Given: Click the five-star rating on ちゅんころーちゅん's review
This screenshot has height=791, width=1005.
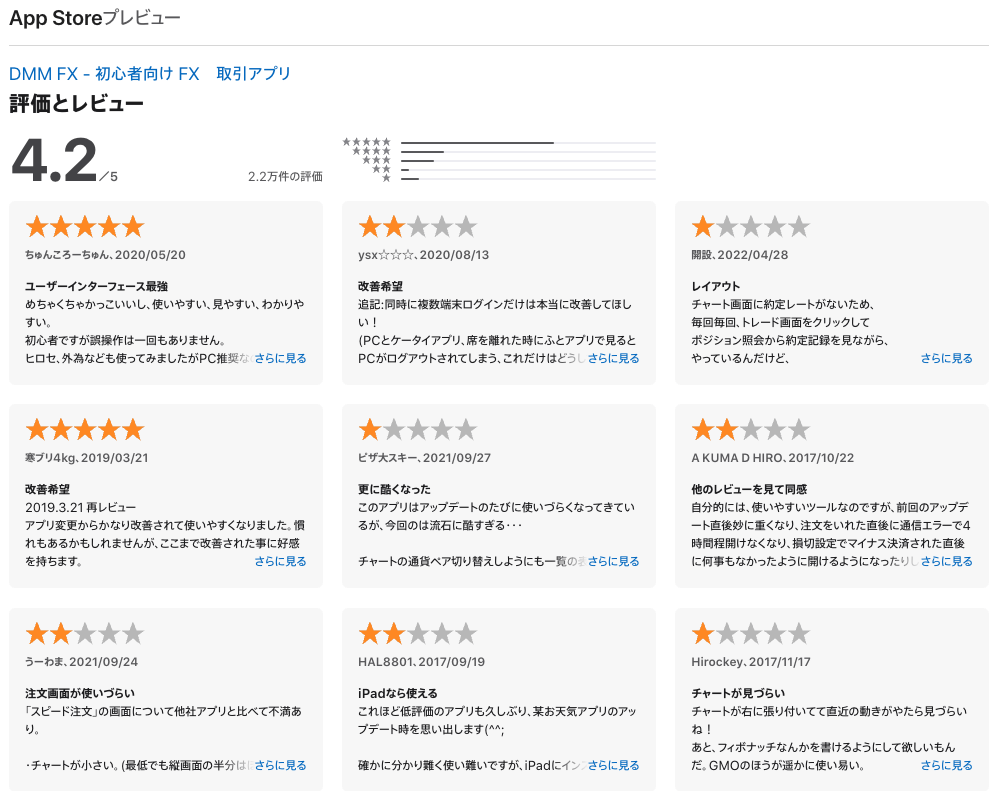Looking at the screenshot, I should tap(84, 226).
